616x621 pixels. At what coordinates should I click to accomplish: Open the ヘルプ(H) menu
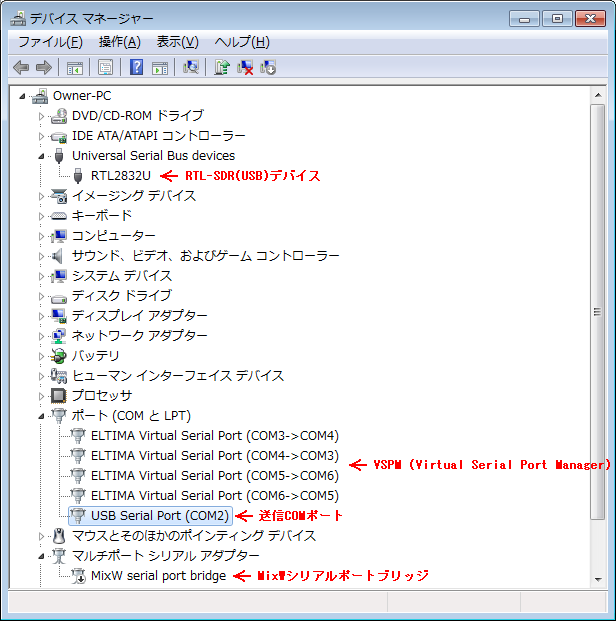242,42
